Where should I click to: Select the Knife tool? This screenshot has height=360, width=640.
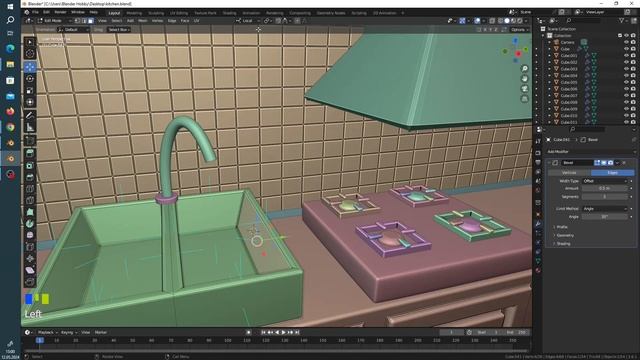pyautogui.click(x=30, y=200)
